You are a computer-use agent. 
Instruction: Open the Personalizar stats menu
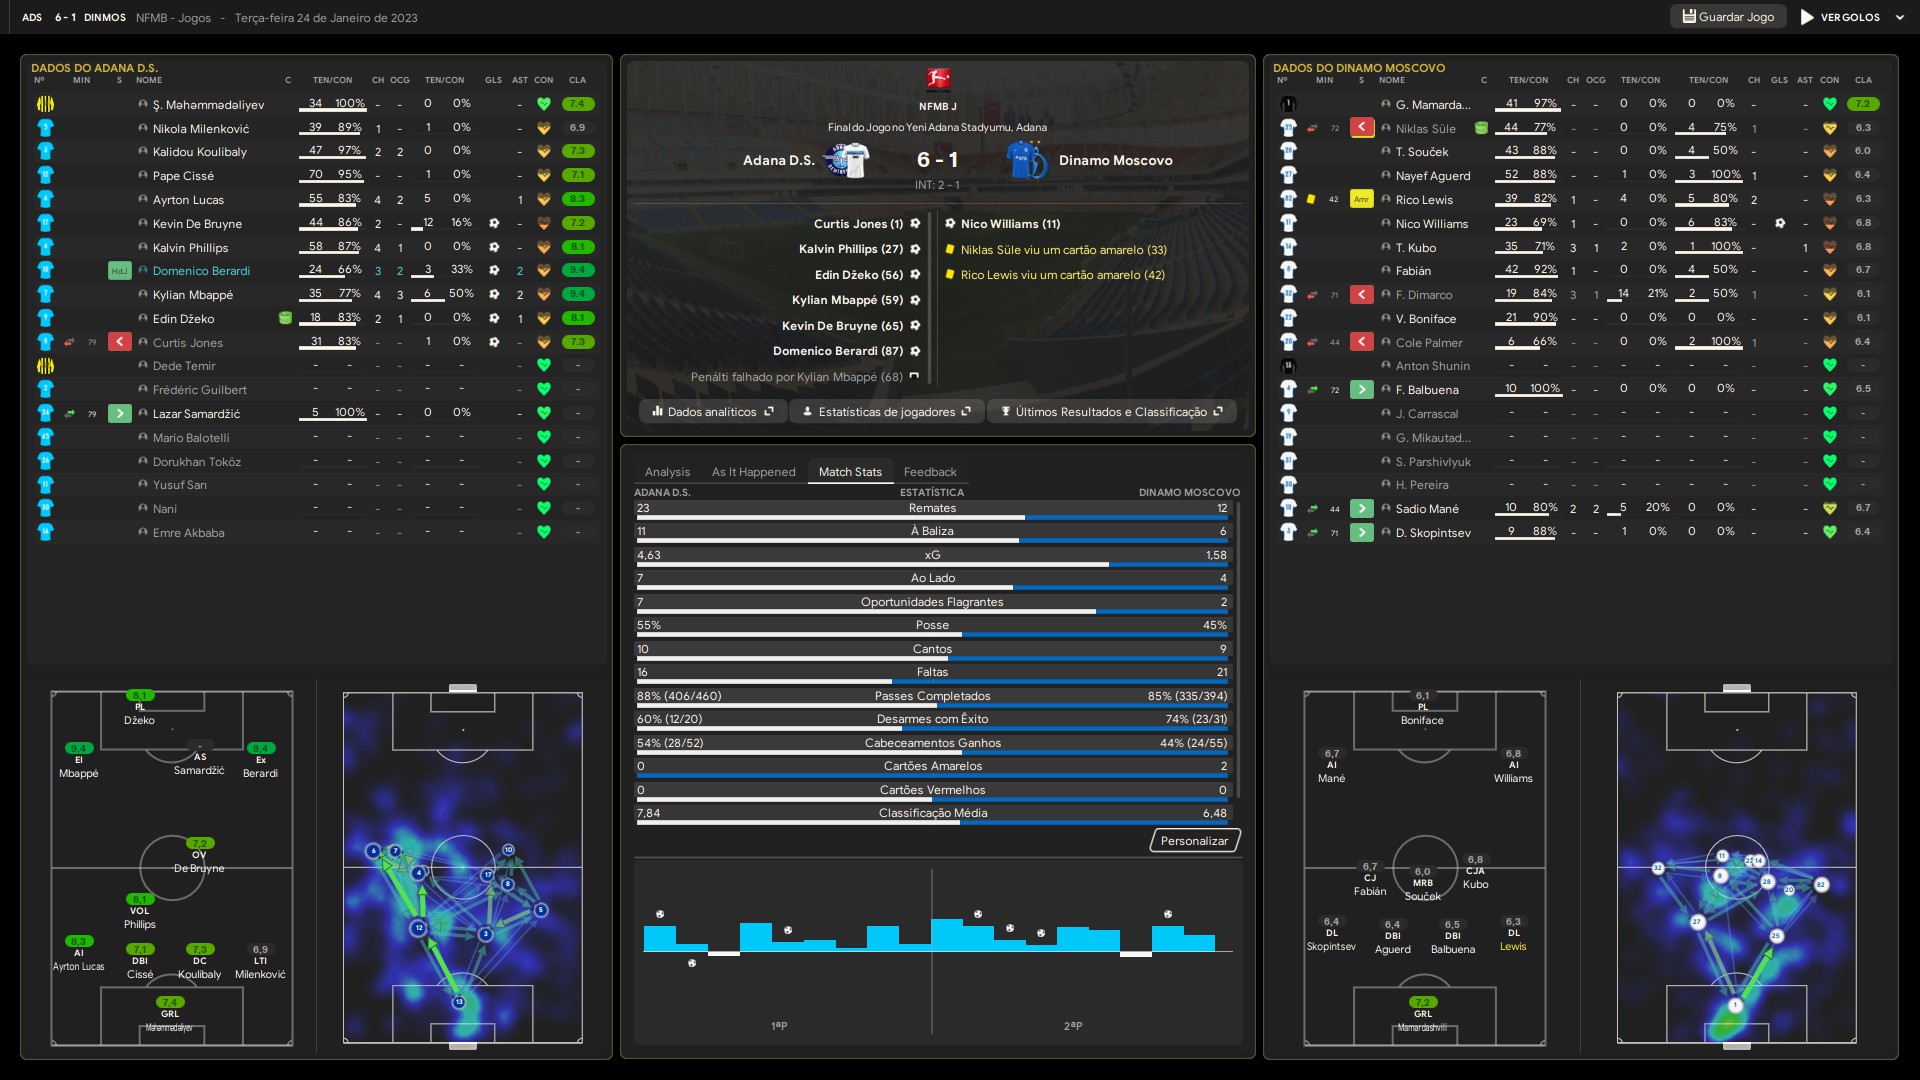(x=1195, y=841)
